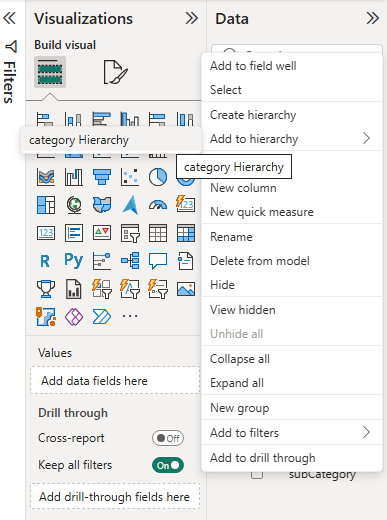Select the stacked column chart visual
The image size is (387, 520).
pos(73,119)
